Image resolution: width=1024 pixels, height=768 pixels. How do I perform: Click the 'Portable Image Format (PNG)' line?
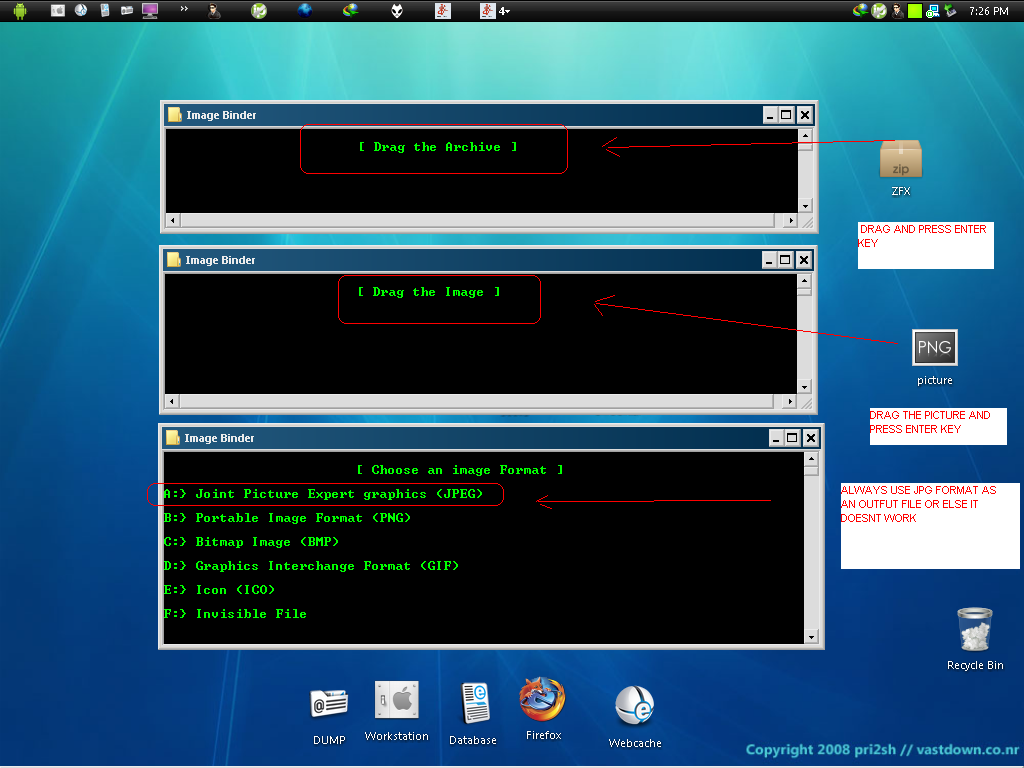point(287,518)
